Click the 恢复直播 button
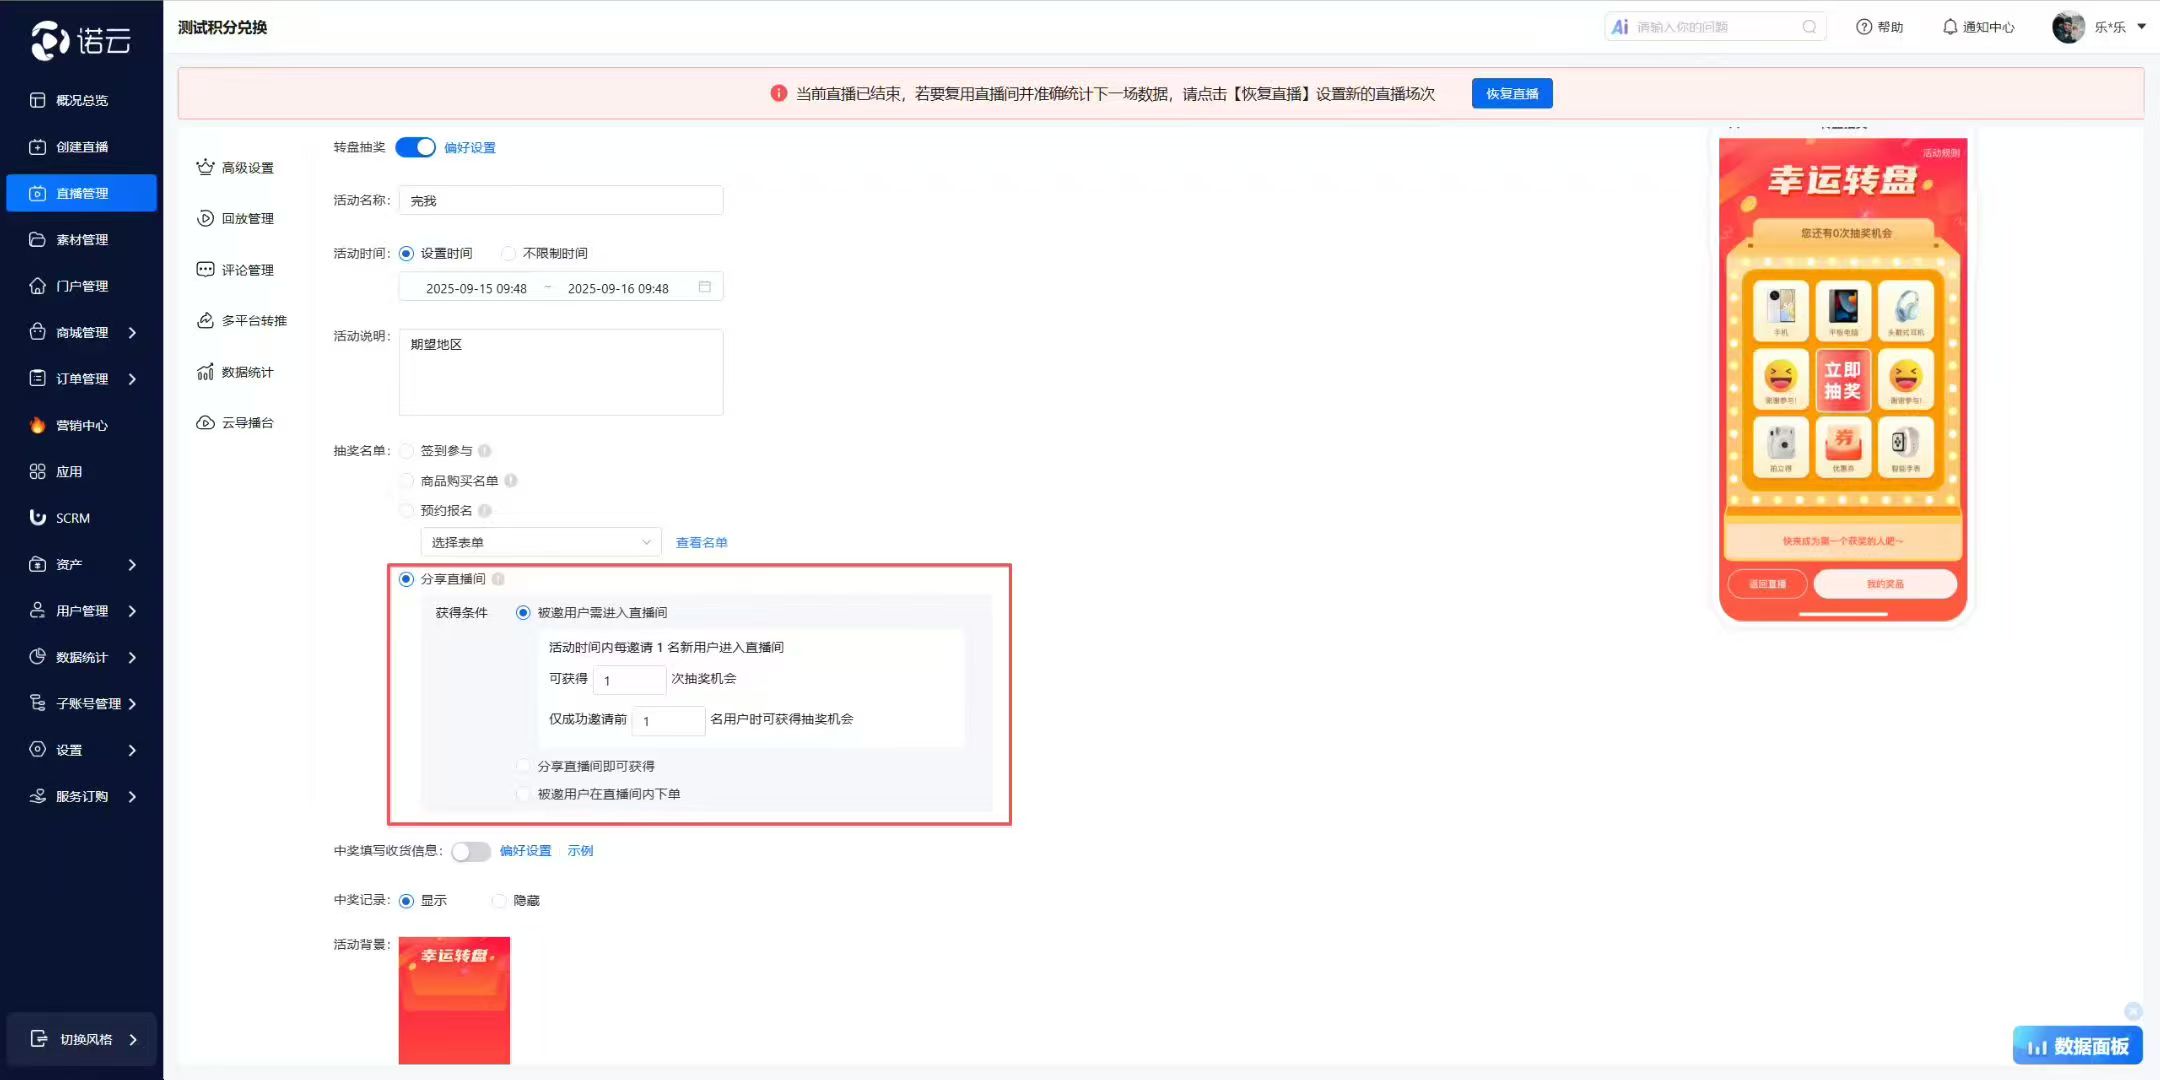This screenshot has width=2160, height=1080. (x=1511, y=93)
